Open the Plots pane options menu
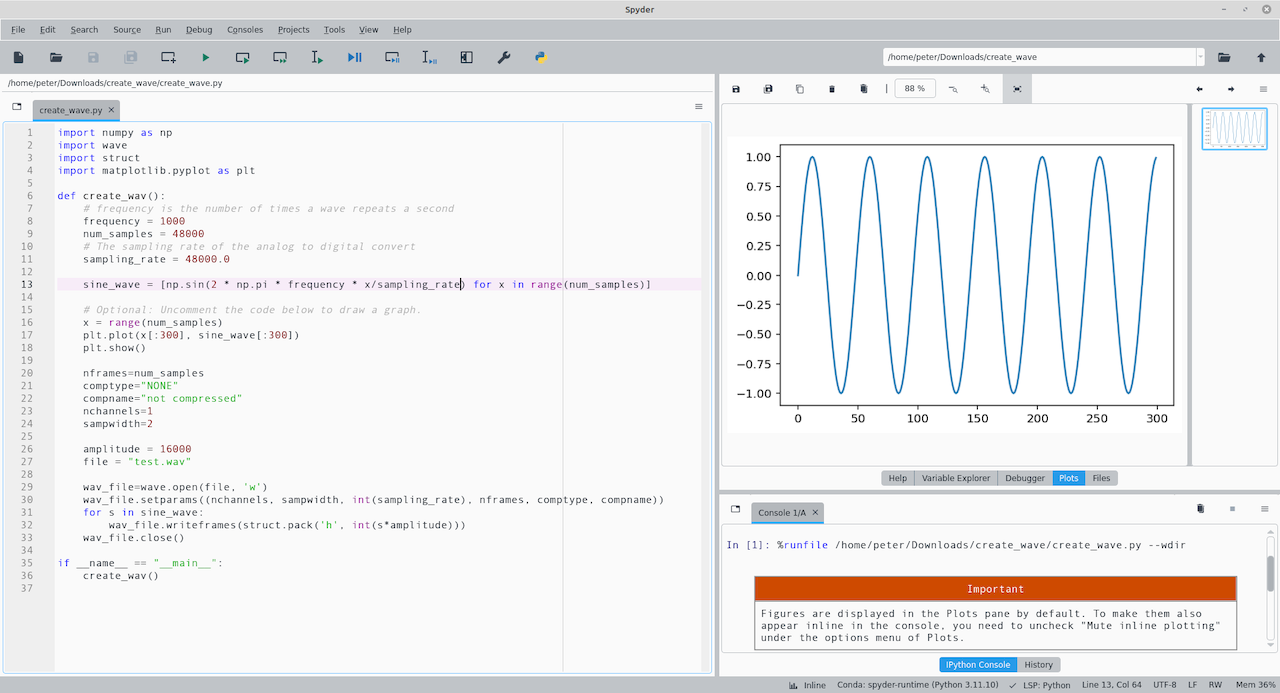Viewport: 1280px width, 693px height. tap(1262, 89)
